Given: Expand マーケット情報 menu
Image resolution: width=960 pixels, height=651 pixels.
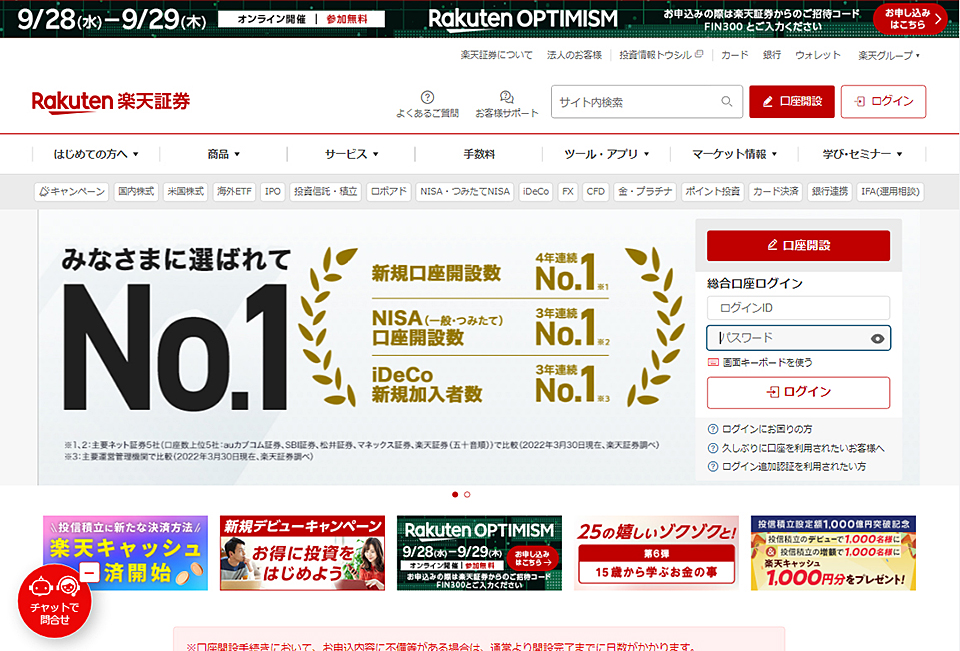Looking at the screenshot, I should click(x=734, y=154).
